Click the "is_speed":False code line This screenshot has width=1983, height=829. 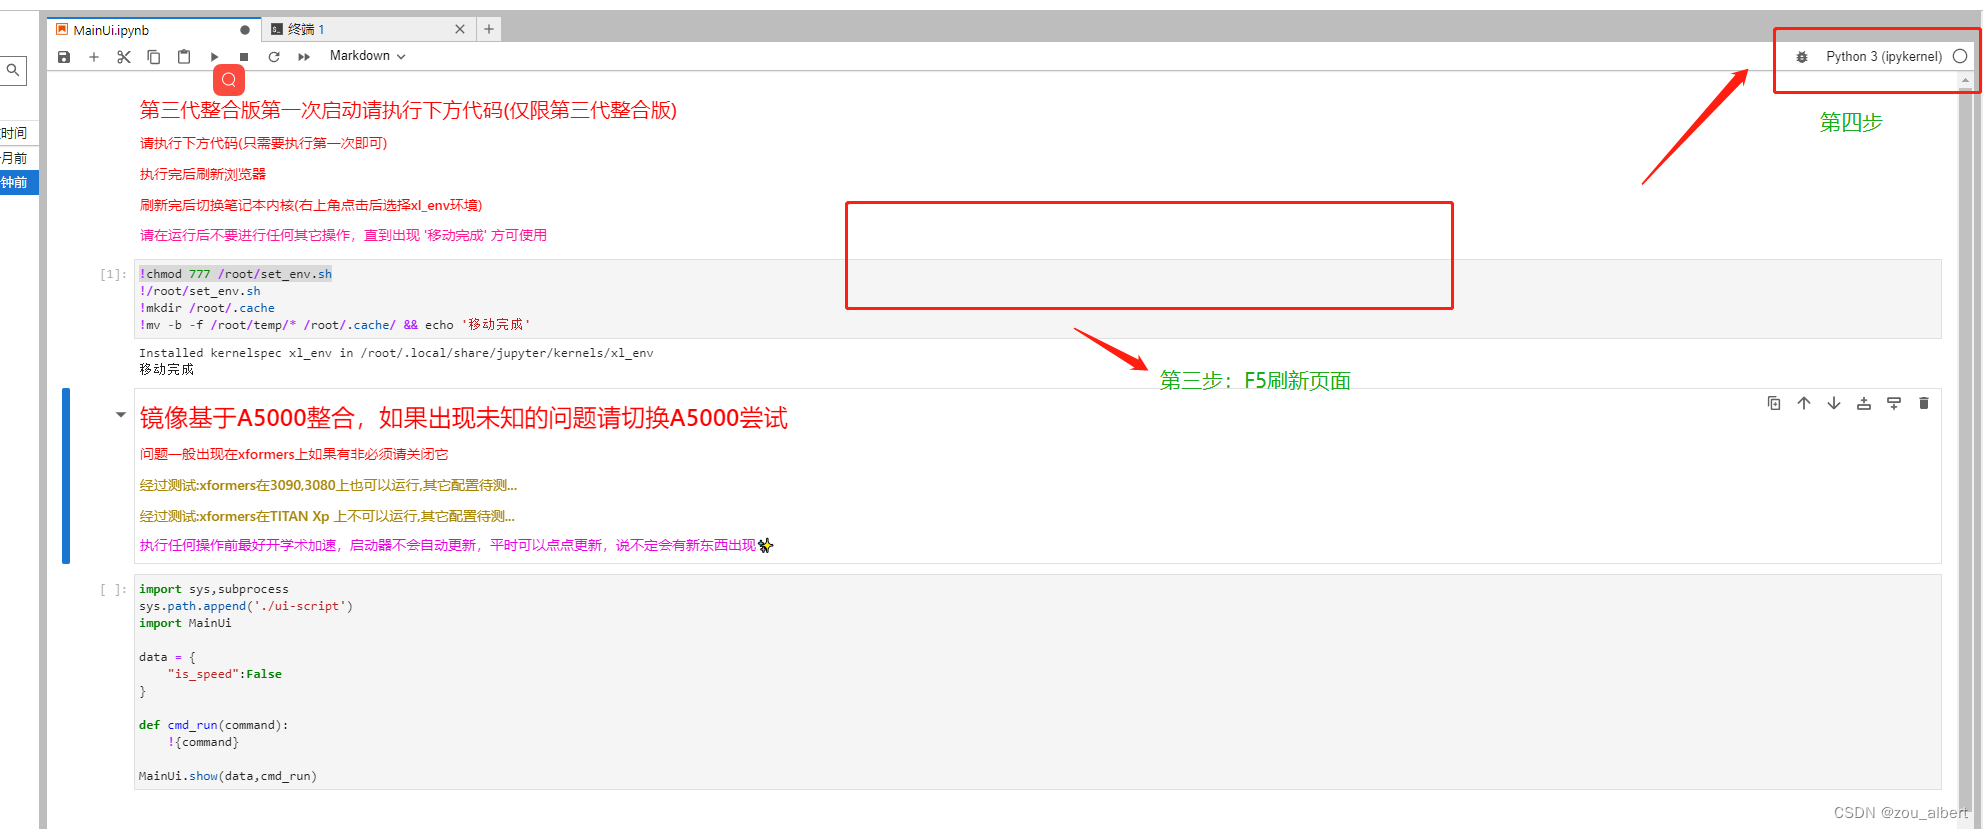[x=225, y=674]
